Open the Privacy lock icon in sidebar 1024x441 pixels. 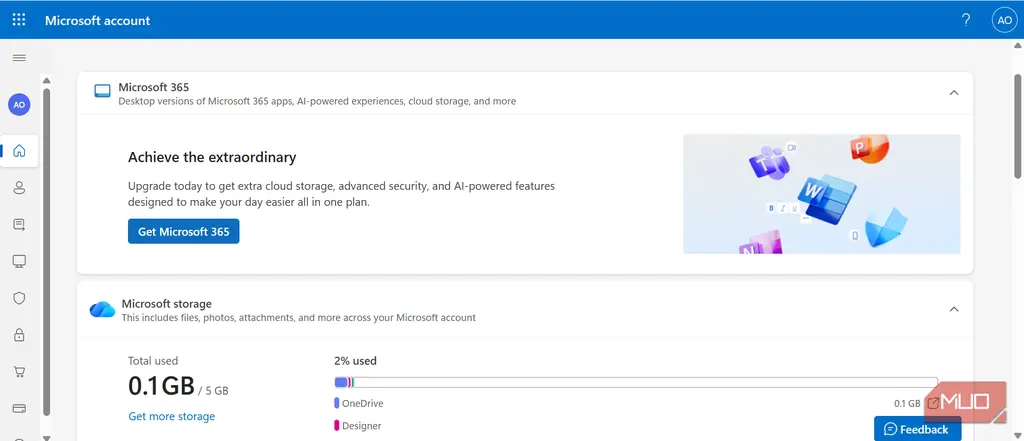click(x=19, y=335)
